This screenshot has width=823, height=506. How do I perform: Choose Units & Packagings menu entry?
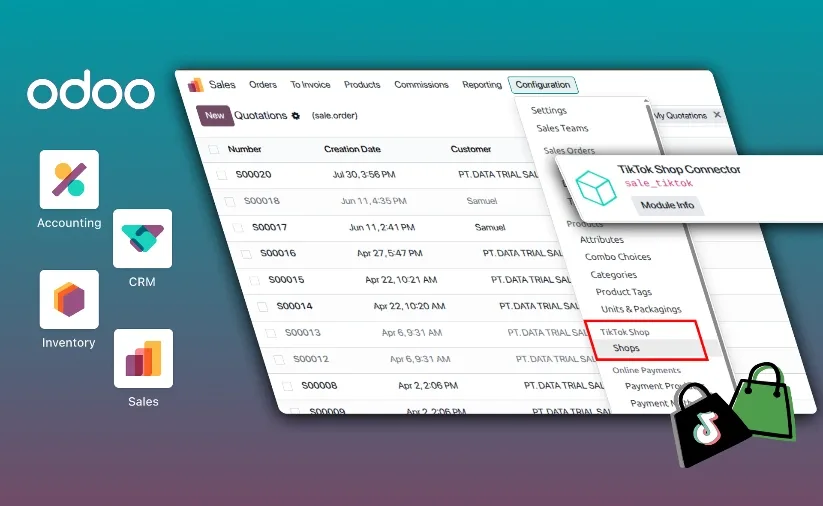point(641,309)
